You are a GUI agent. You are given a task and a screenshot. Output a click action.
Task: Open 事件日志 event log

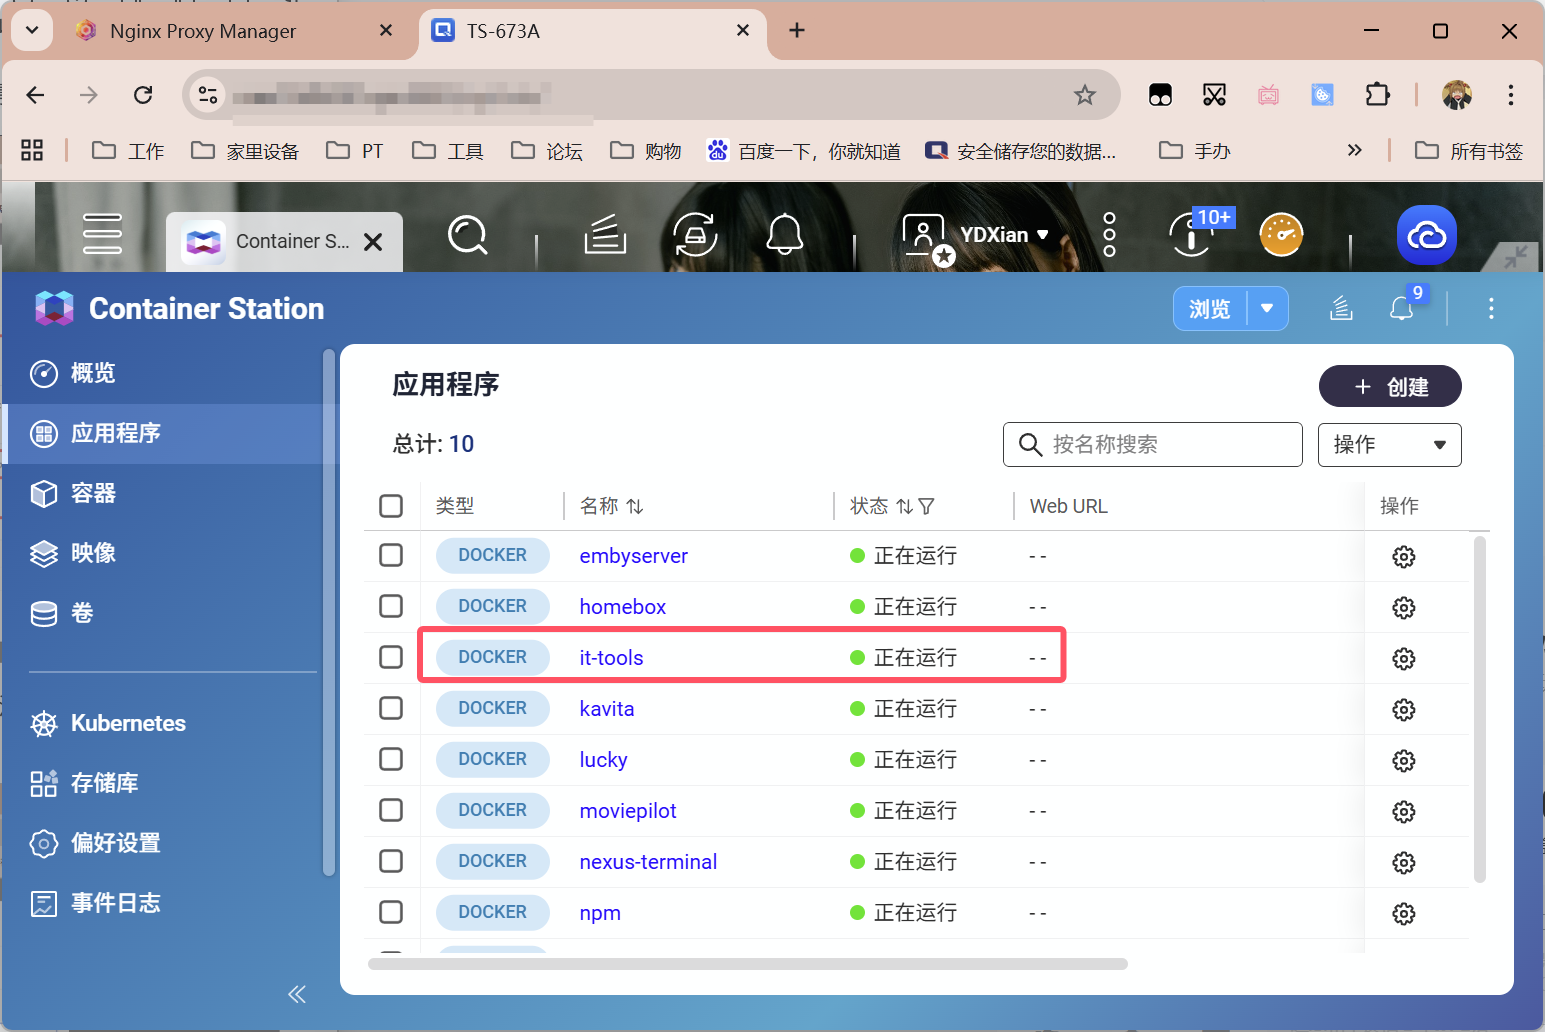115,902
